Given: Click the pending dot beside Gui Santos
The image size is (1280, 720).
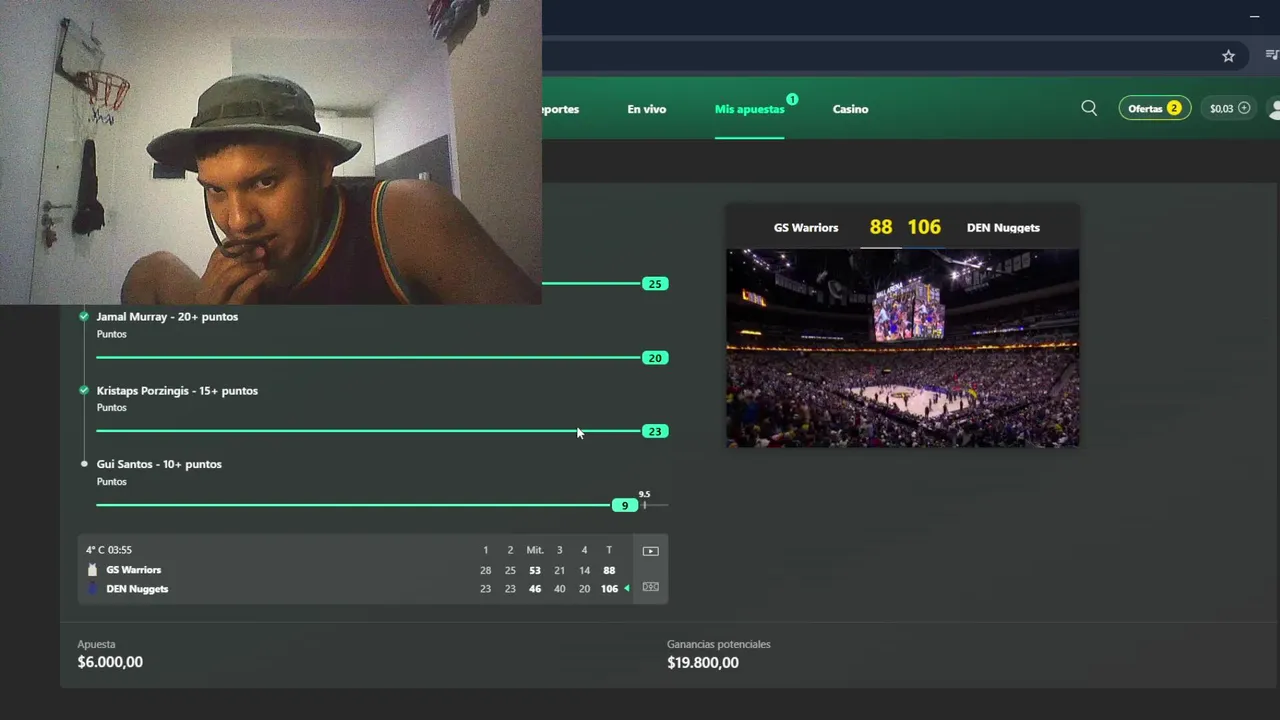Looking at the screenshot, I should (84, 464).
